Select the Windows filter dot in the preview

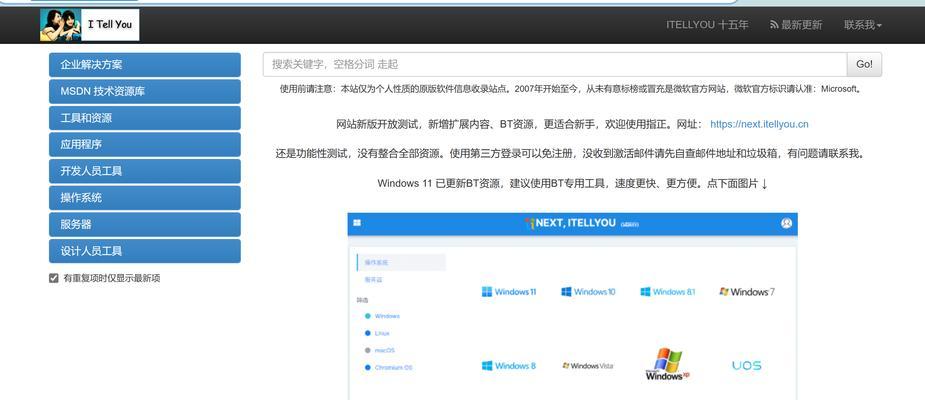click(x=368, y=316)
